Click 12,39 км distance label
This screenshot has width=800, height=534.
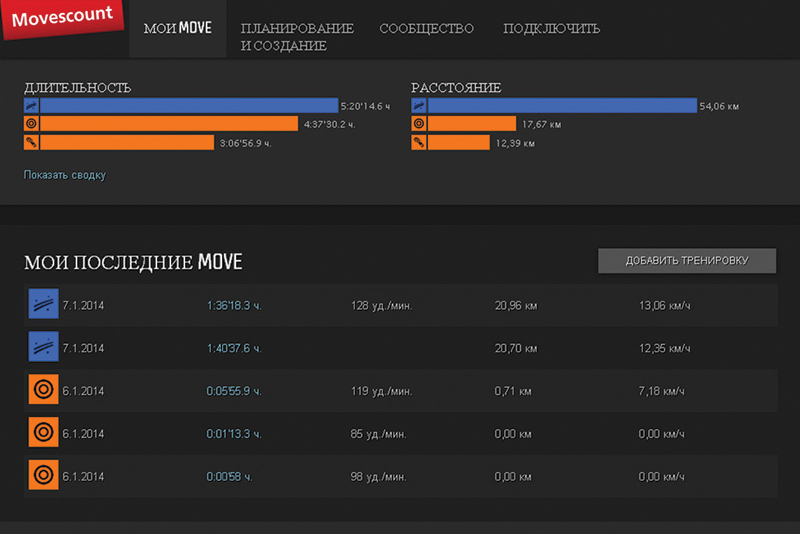tap(515, 143)
